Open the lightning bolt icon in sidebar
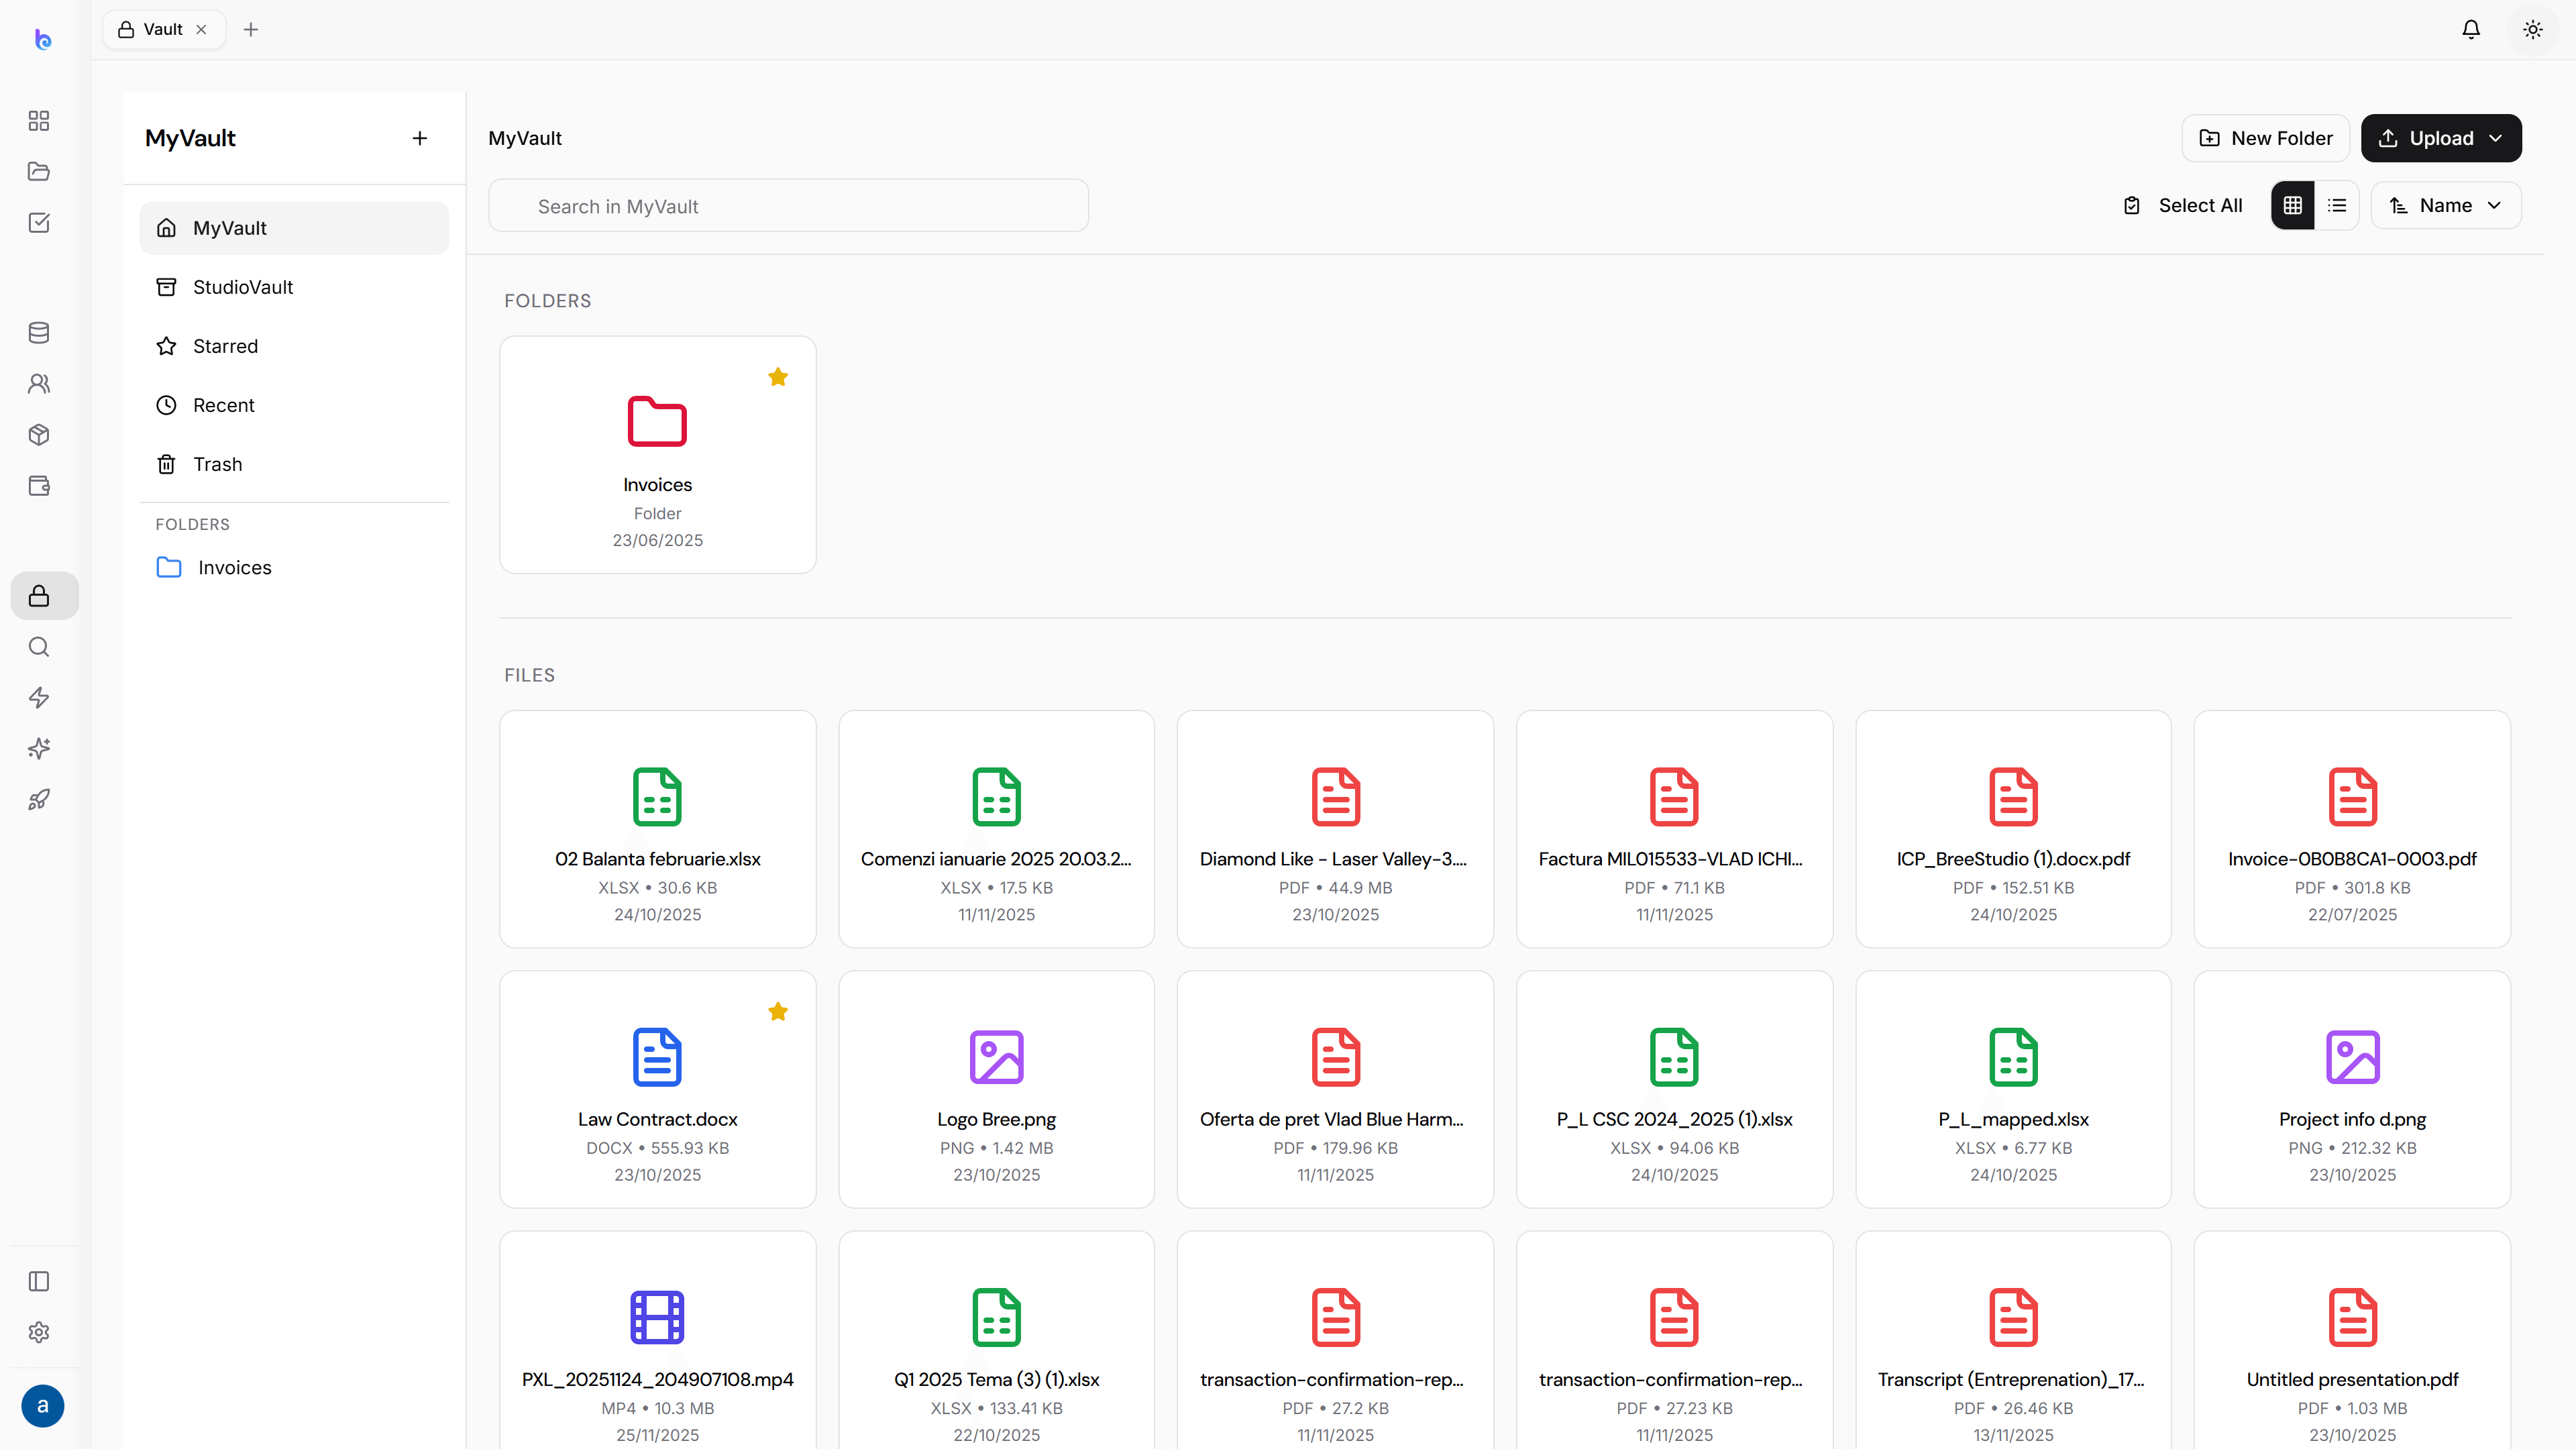 tap(39, 698)
